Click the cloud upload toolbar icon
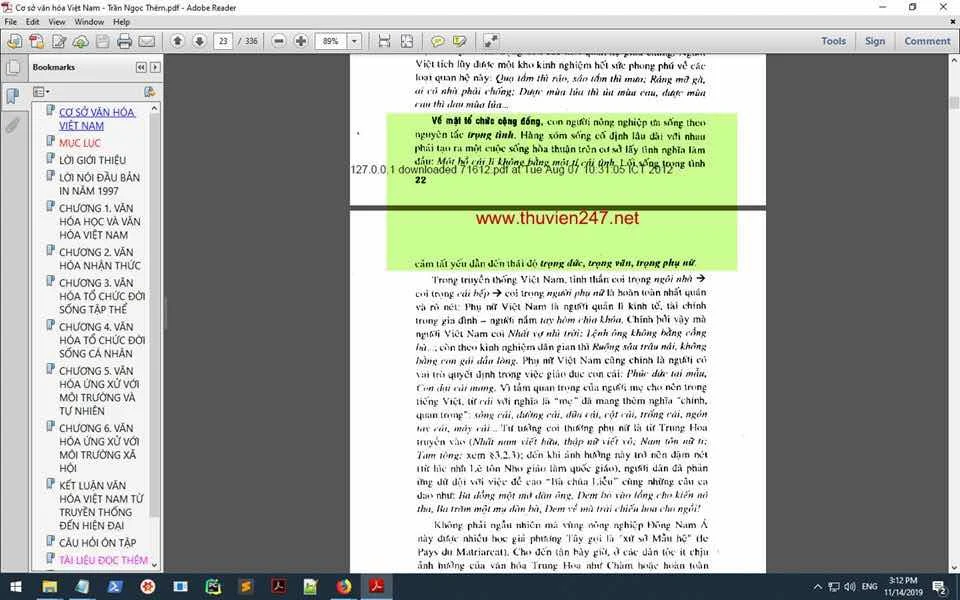 point(80,41)
